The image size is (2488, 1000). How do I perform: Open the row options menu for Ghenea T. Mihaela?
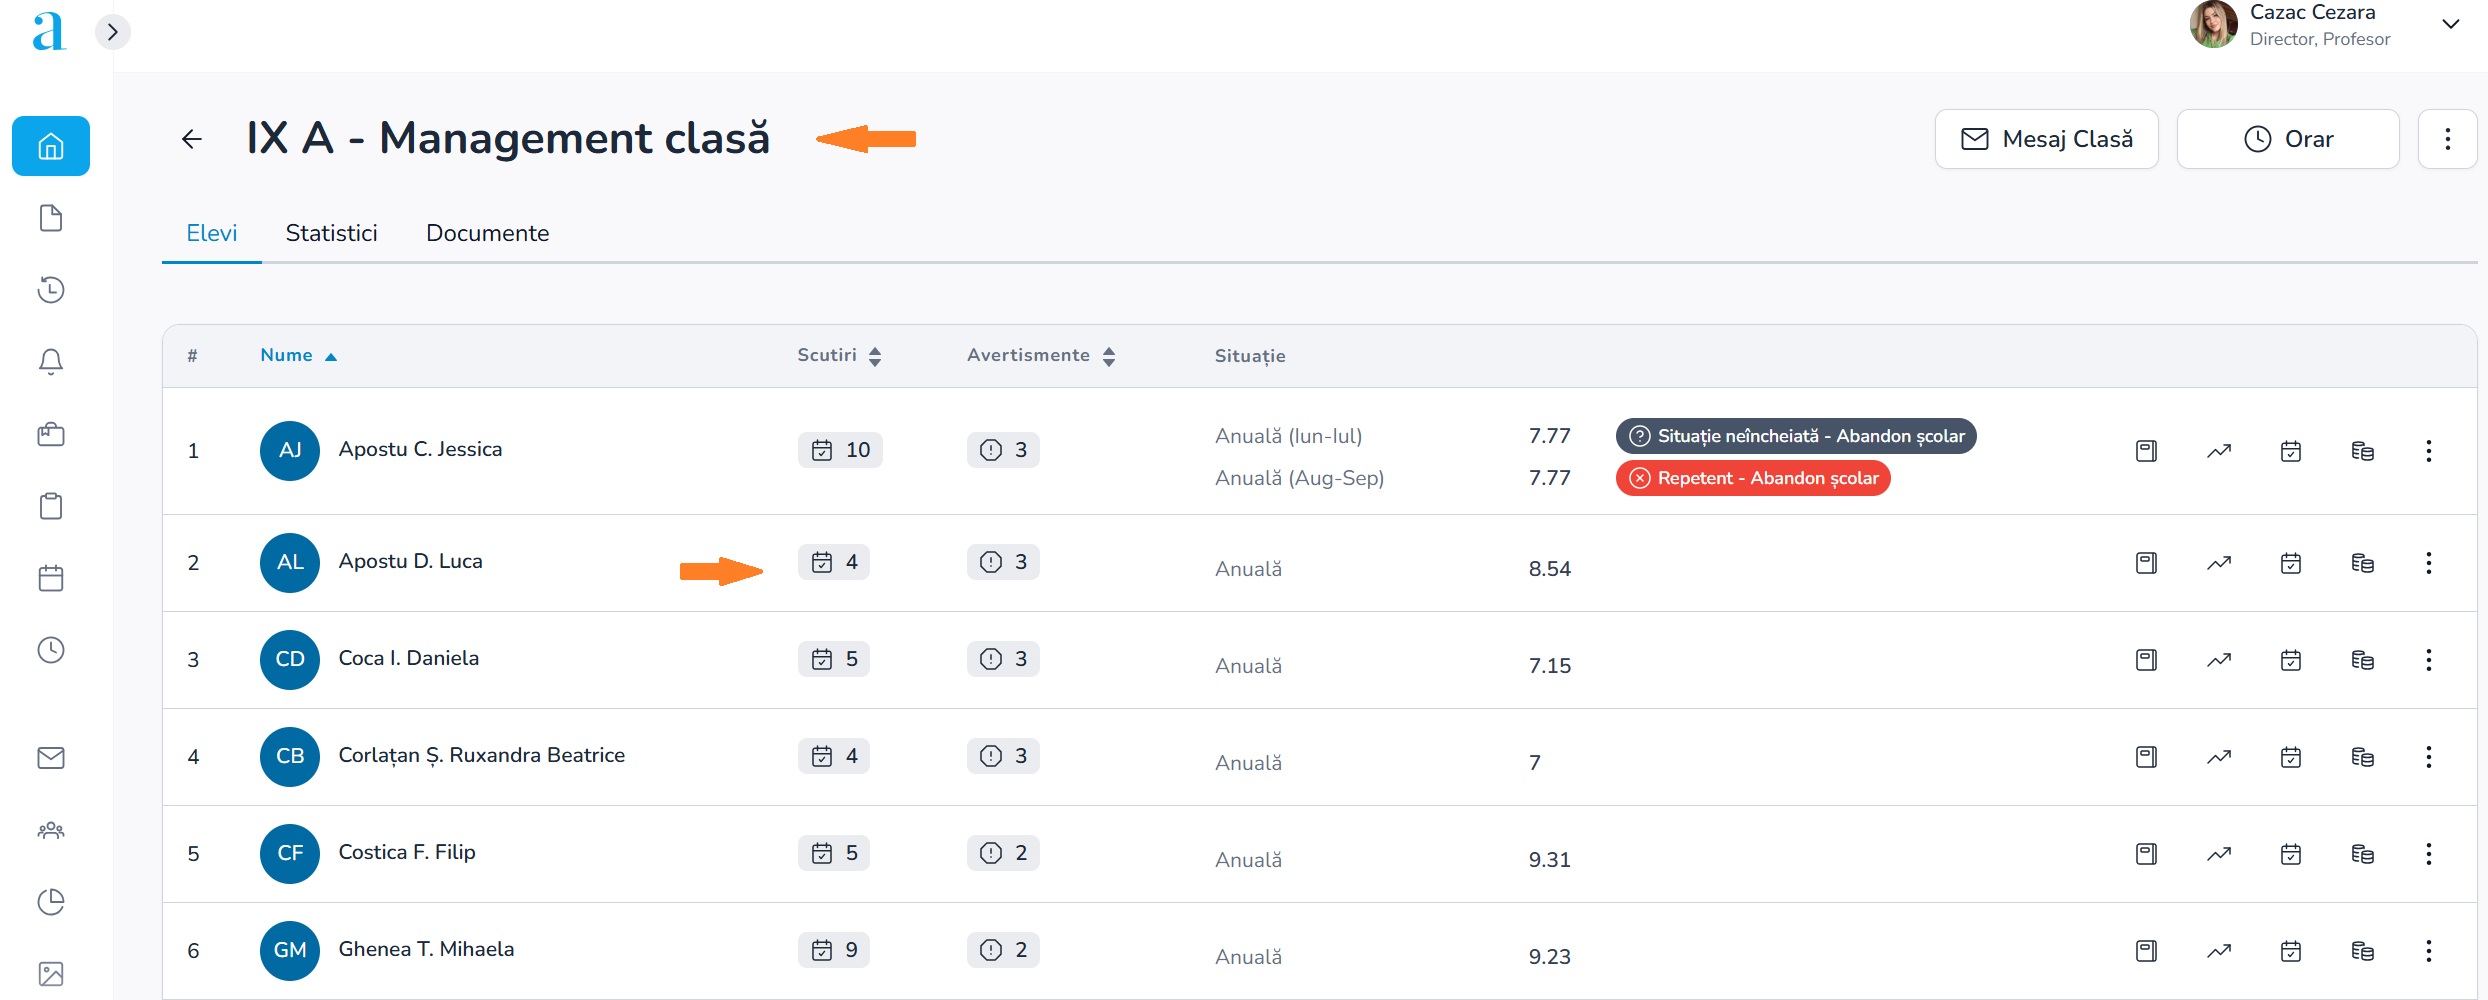(x=2428, y=951)
